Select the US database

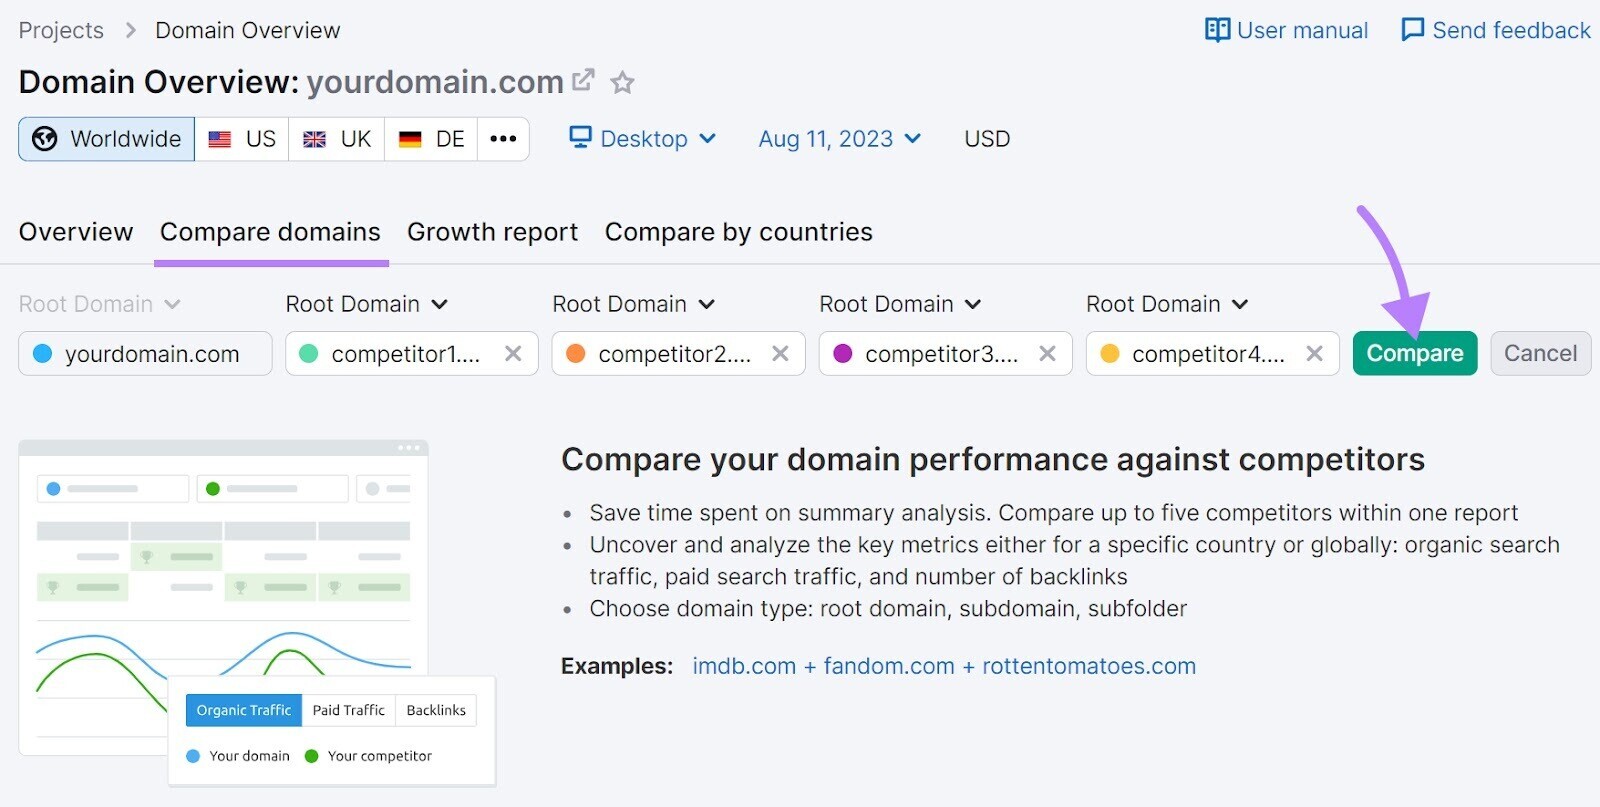(x=241, y=139)
